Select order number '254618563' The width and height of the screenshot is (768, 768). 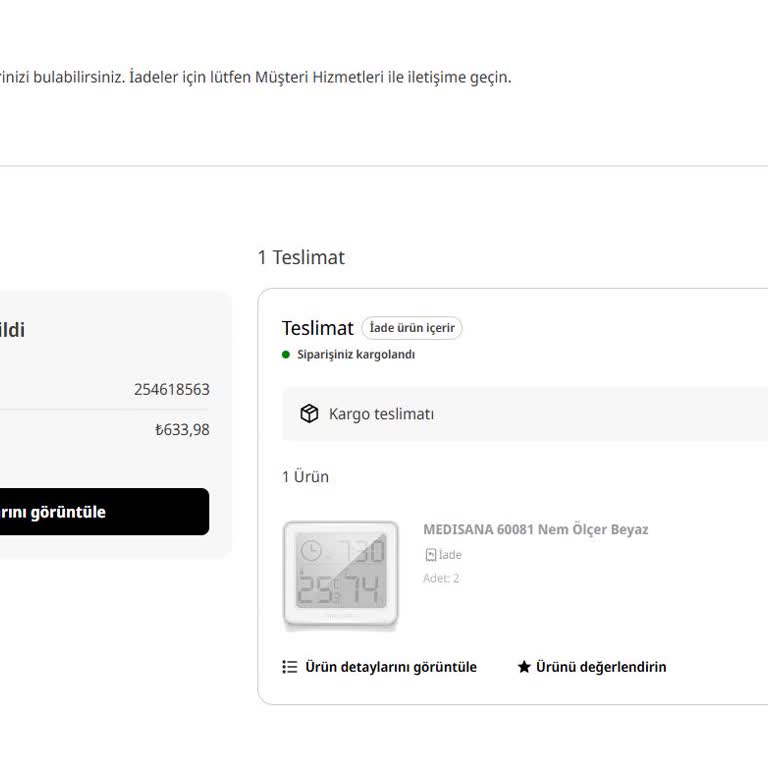point(171,389)
